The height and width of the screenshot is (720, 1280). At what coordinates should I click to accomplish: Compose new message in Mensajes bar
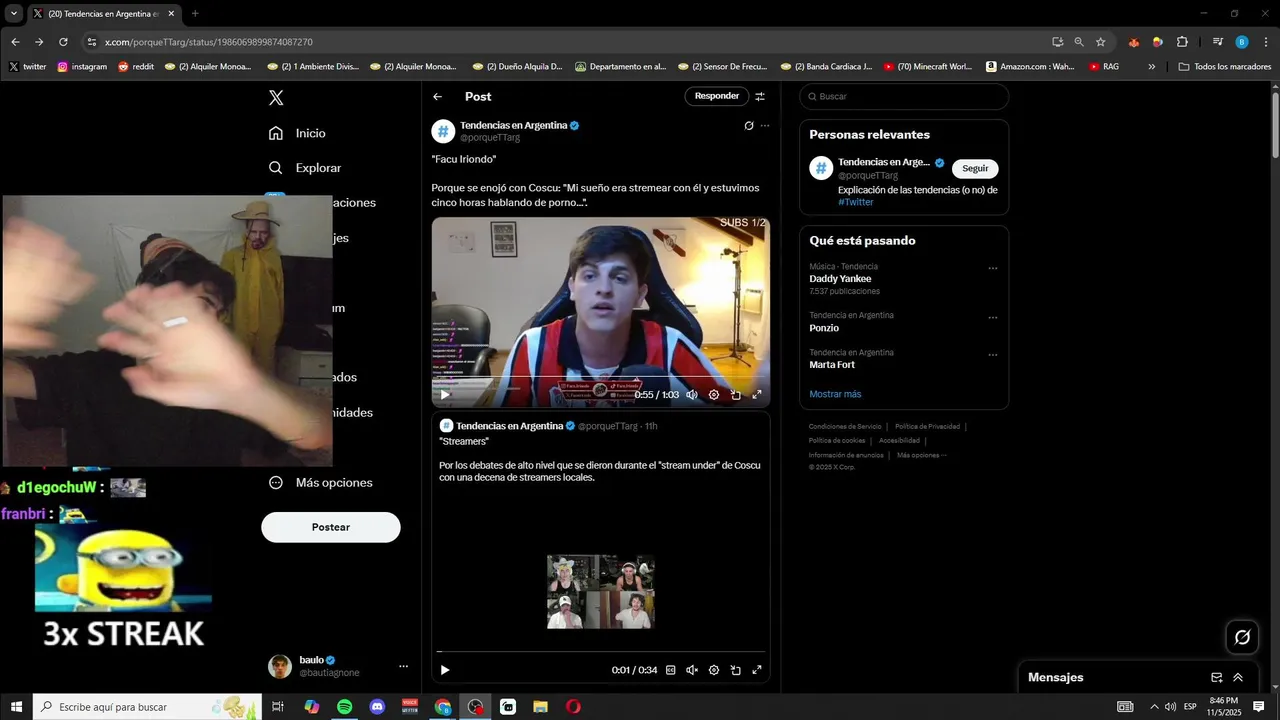tap(1217, 677)
